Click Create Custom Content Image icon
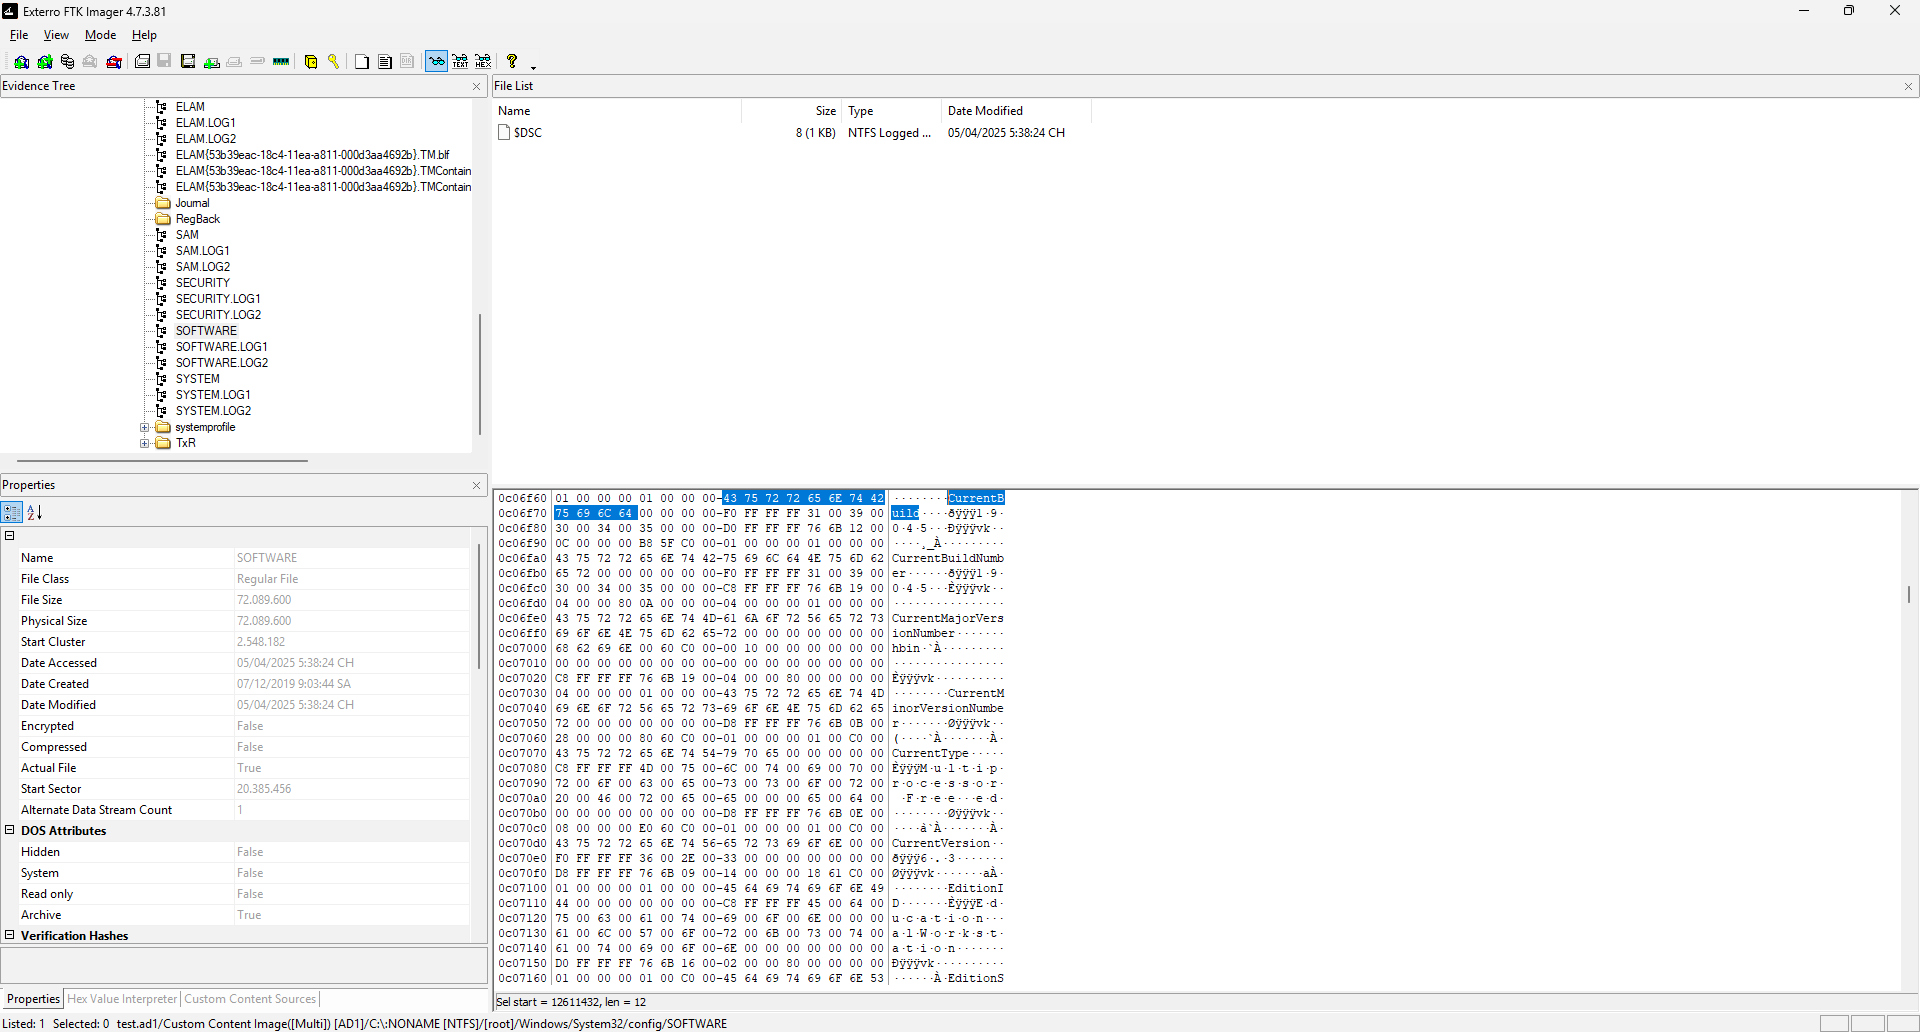The width and height of the screenshot is (1920, 1032). pos(234,62)
